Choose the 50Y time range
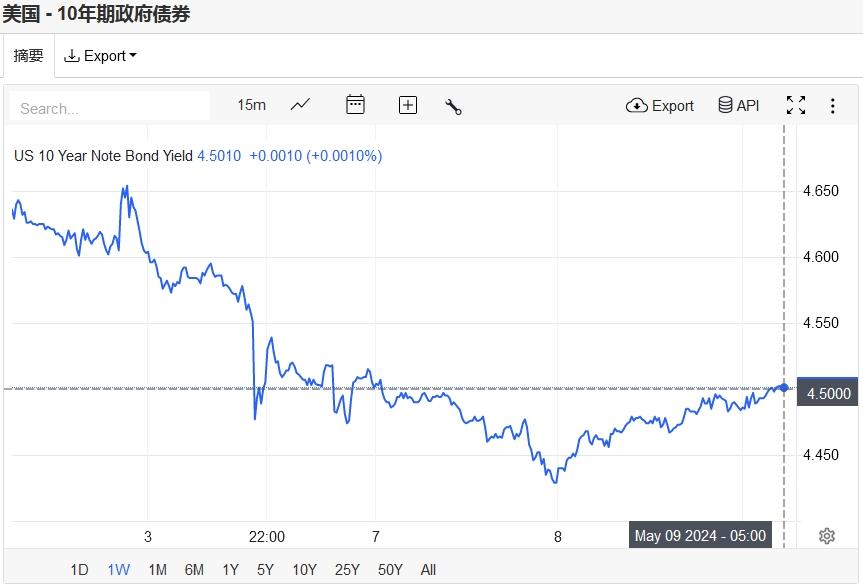This screenshot has width=863, height=588. click(x=390, y=570)
